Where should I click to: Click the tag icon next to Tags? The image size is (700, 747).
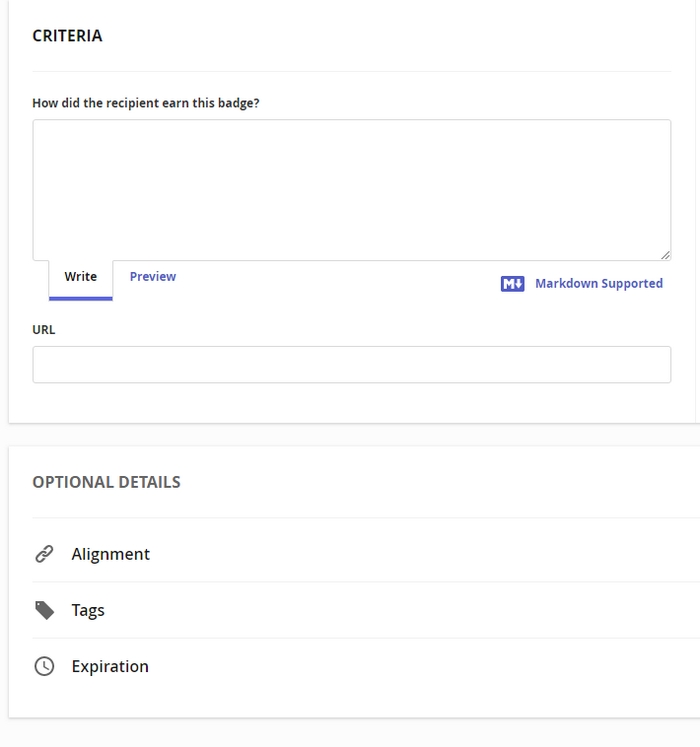click(44, 610)
